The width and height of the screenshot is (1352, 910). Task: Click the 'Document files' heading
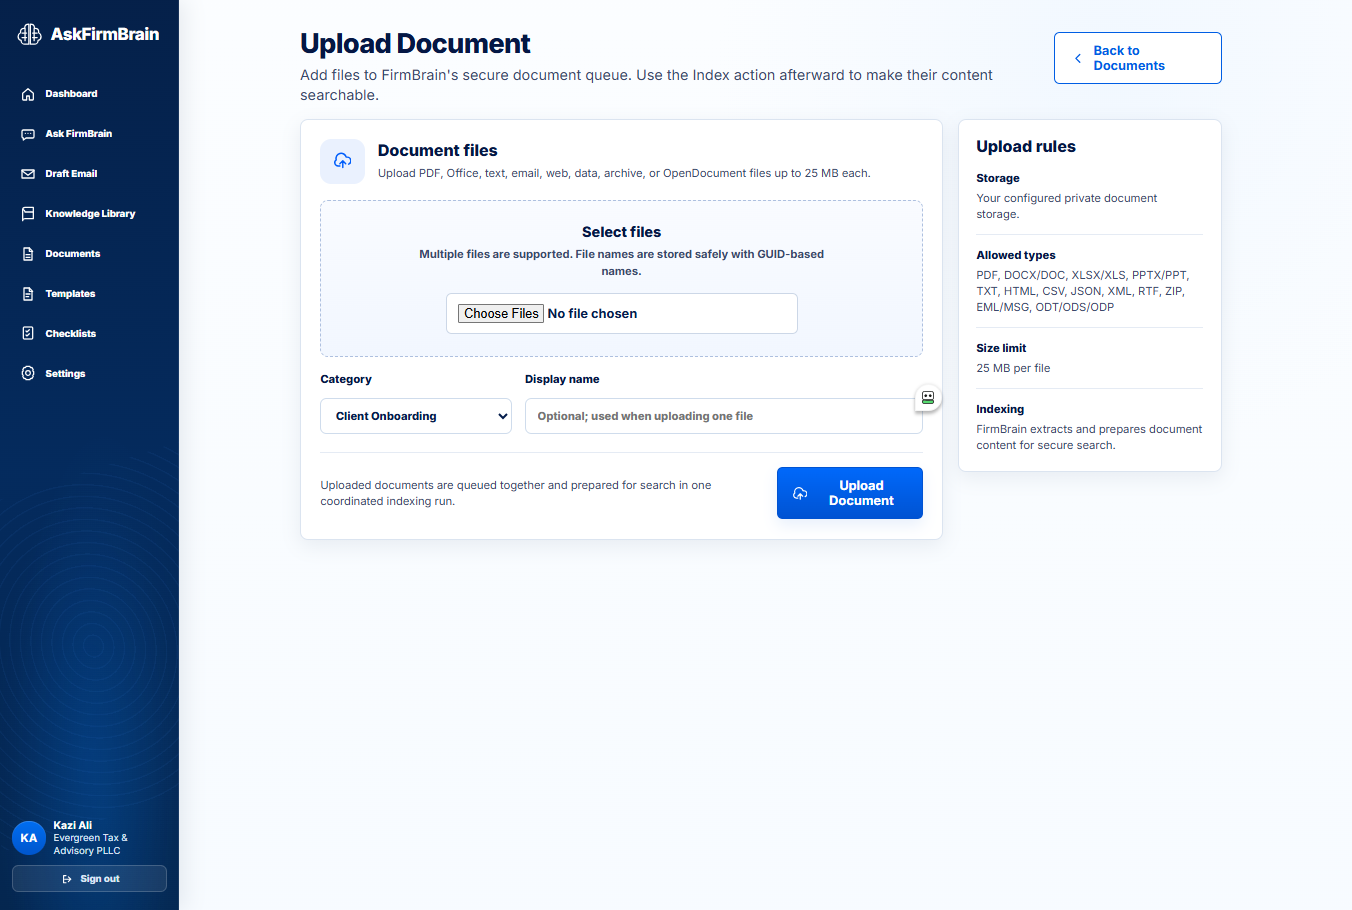pos(437,150)
